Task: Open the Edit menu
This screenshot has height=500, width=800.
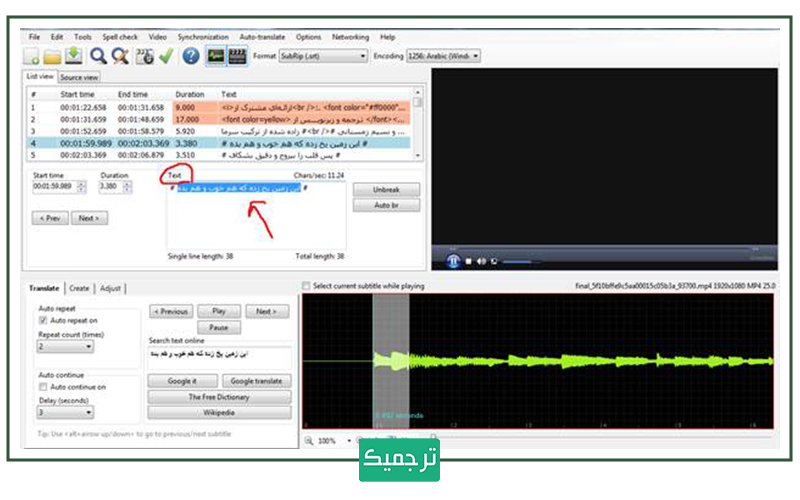Action: coord(57,37)
